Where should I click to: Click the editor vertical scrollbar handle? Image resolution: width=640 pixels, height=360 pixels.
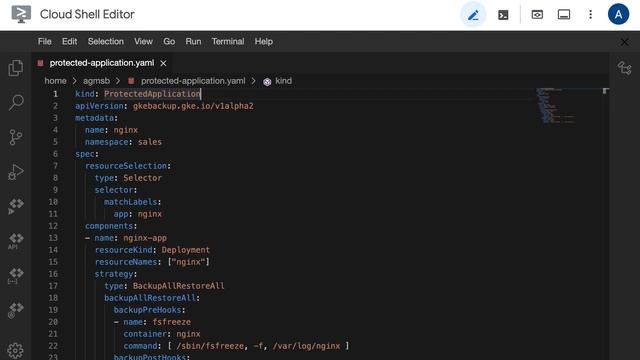click(606, 91)
